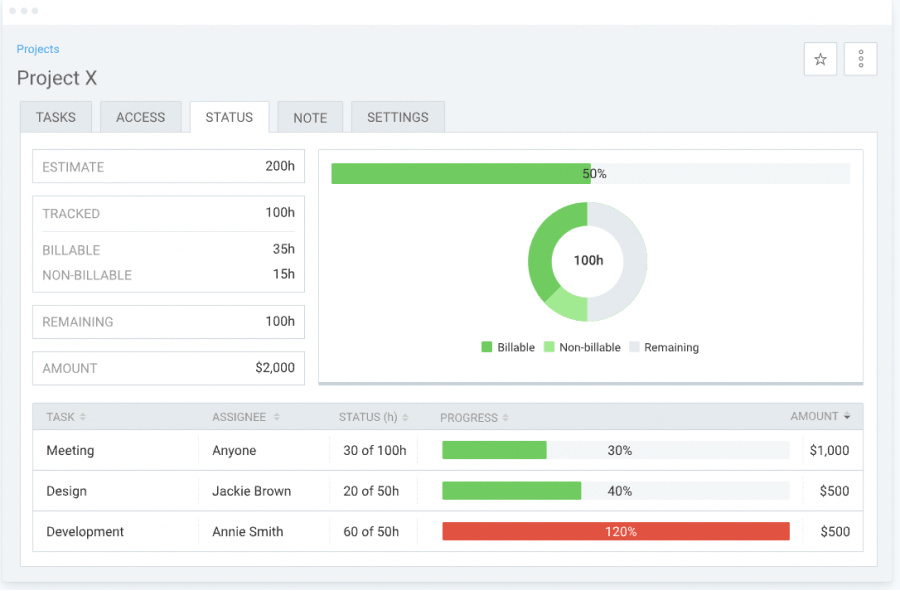
Task: Click the TRACKED 100h value
Action: (x=280, y=213)
